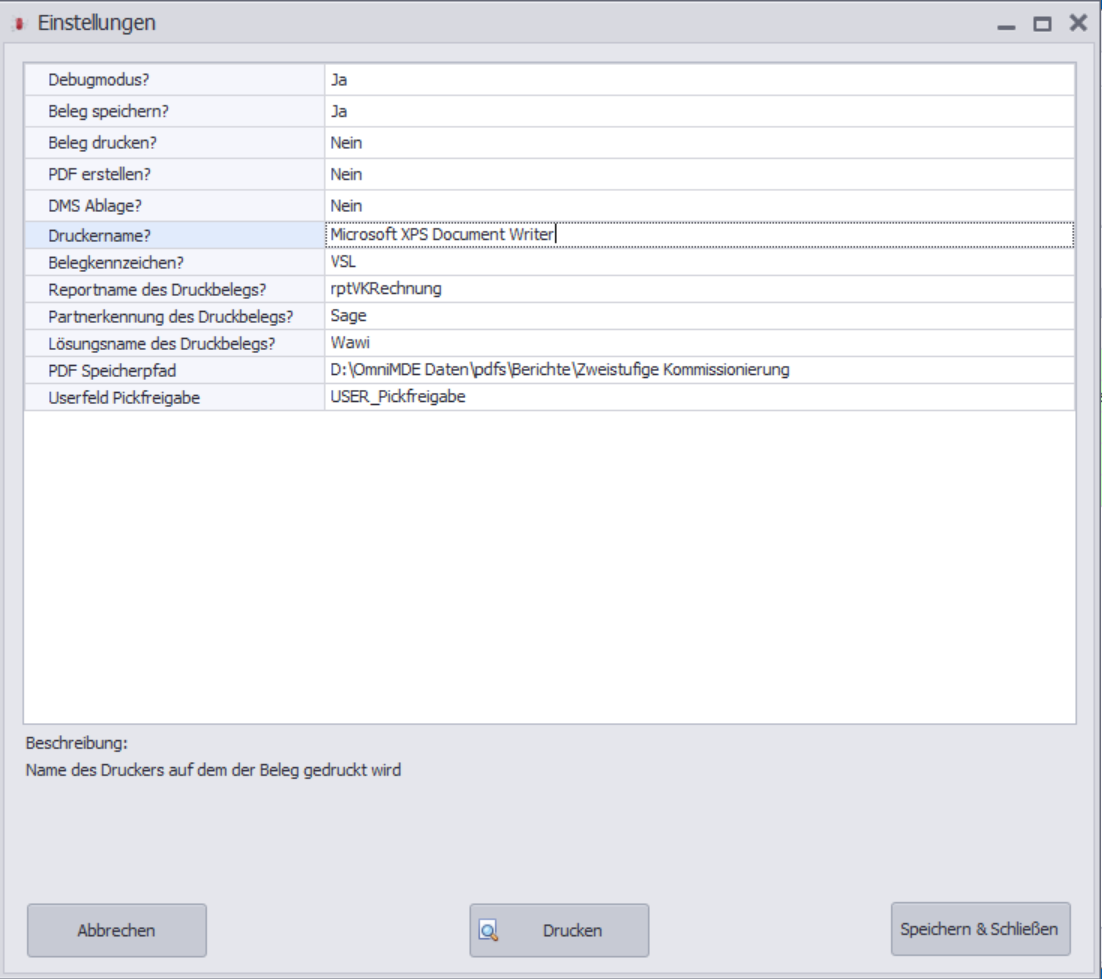Select the Userfeld Pickfreigabe row label
The height and width of the screenshot is (979, 1102).
click(x=174, y=397)
